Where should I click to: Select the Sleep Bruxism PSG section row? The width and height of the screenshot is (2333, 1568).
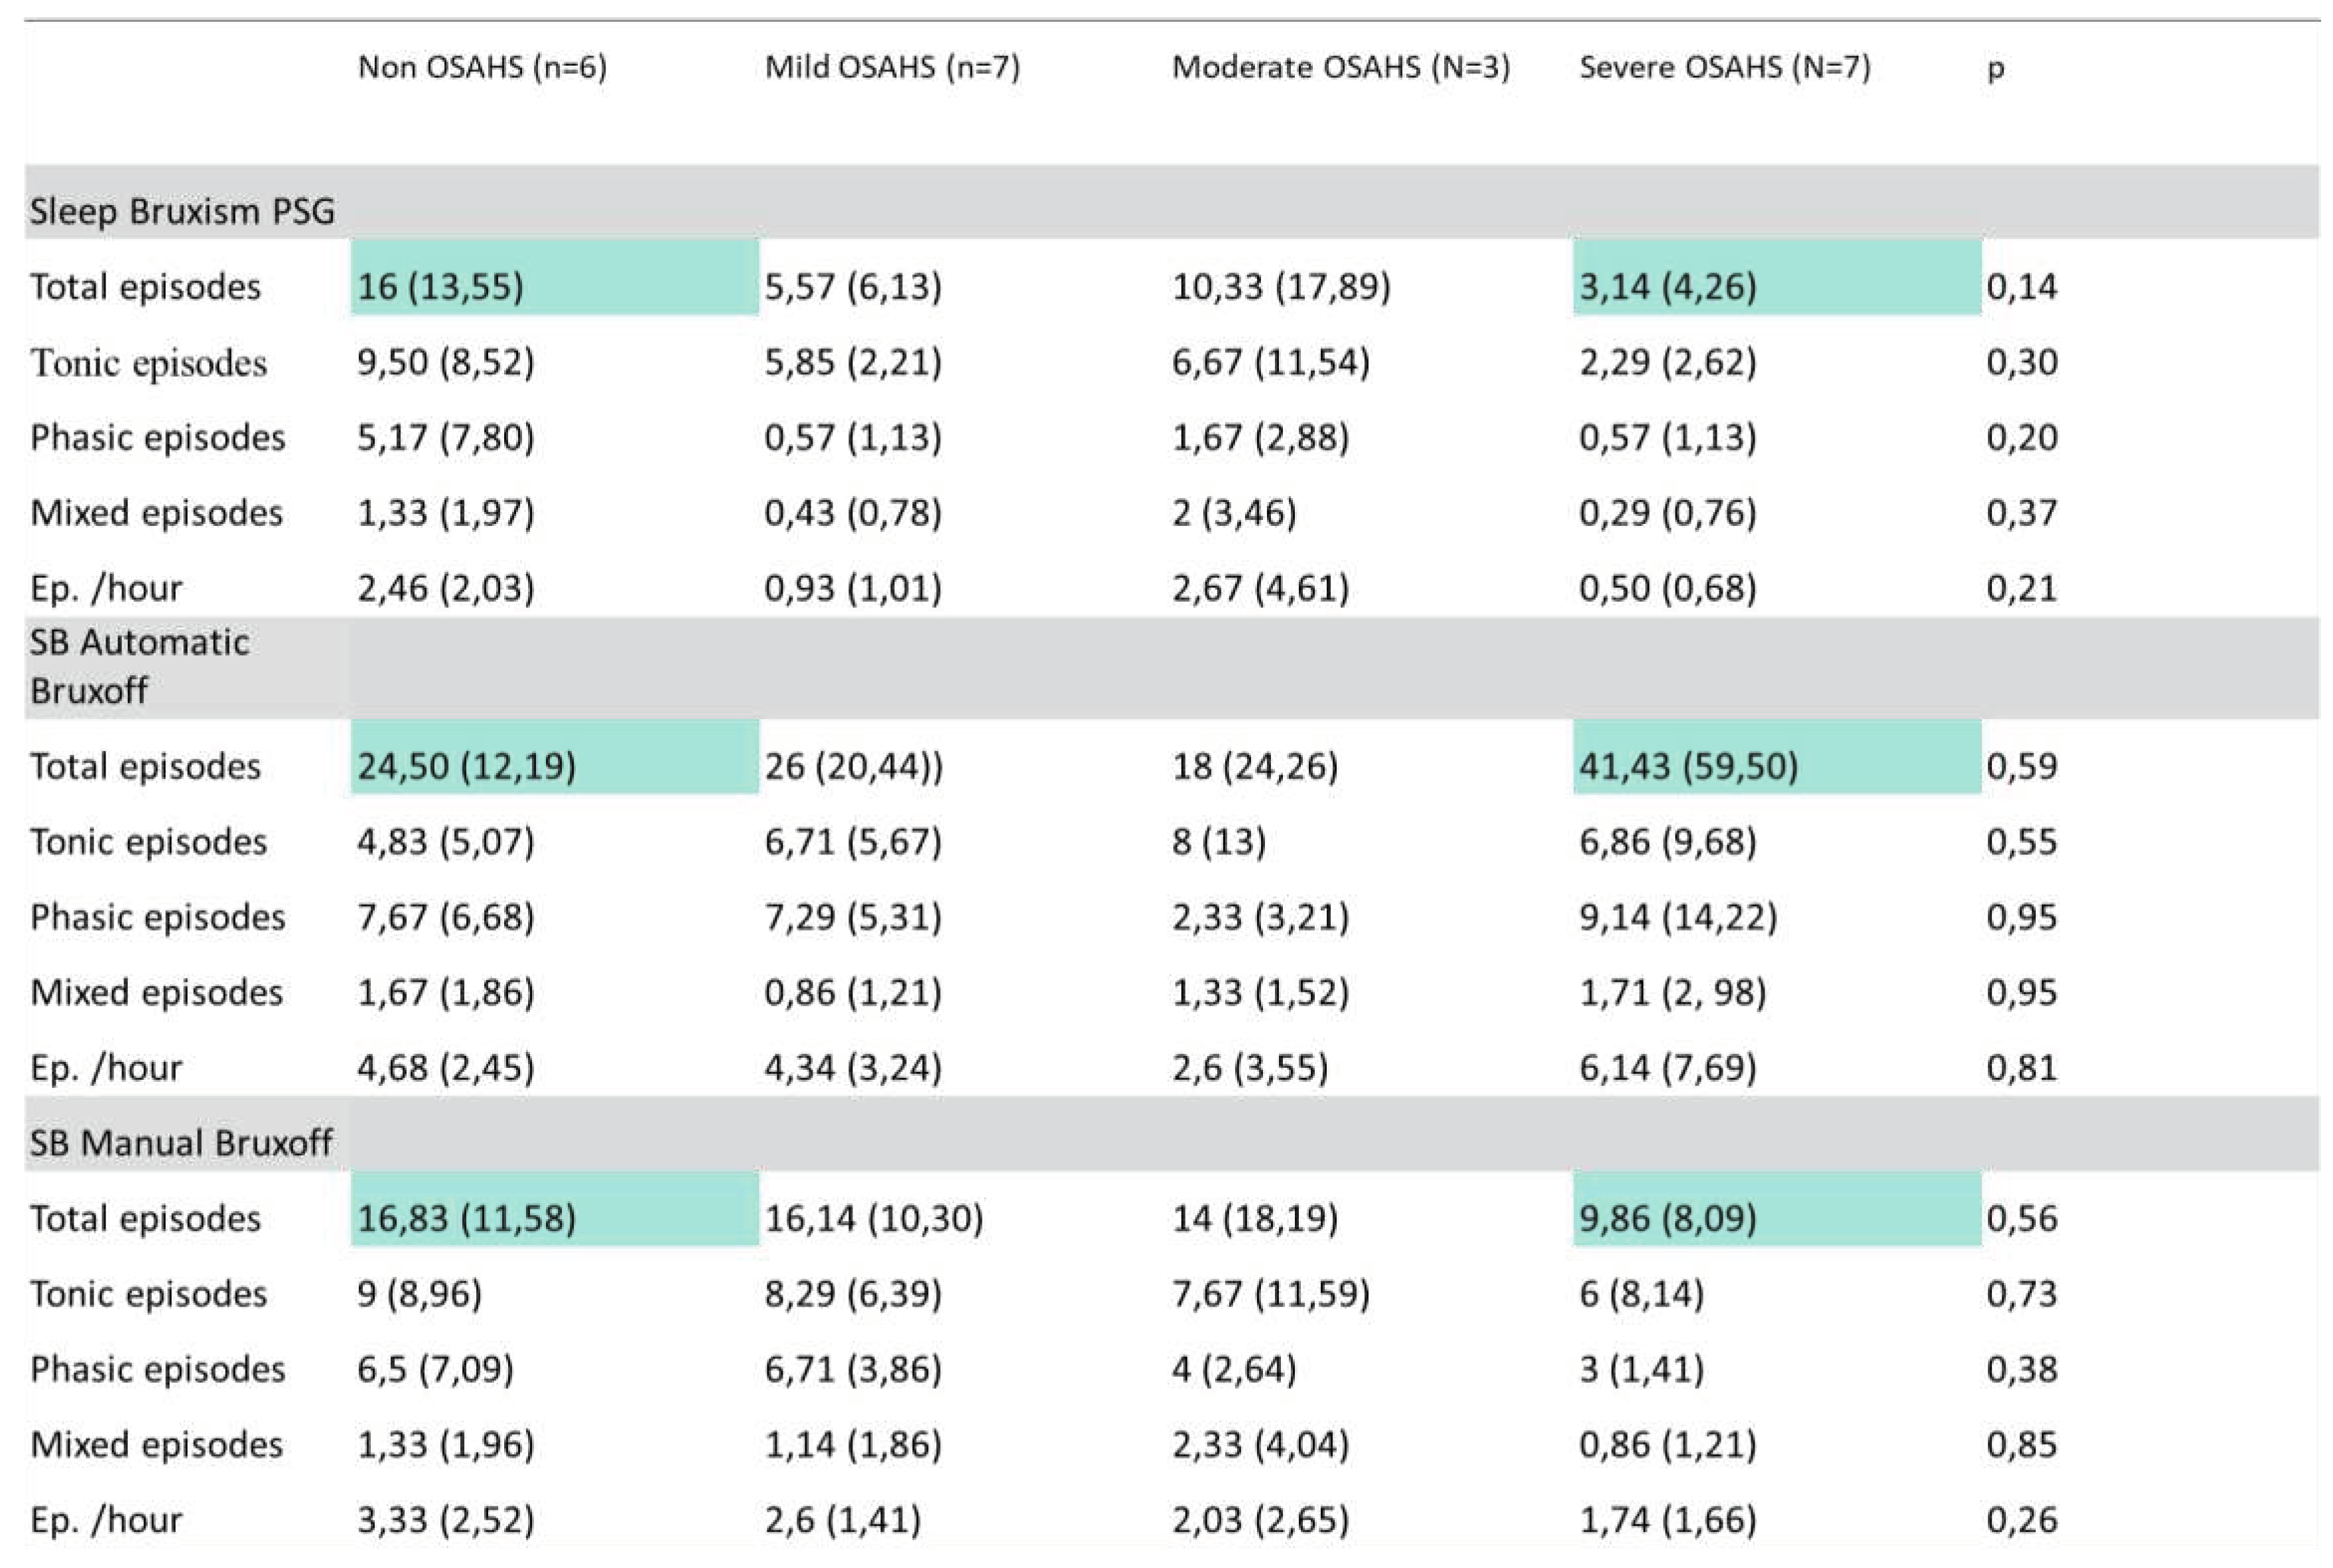coord(182,211)
